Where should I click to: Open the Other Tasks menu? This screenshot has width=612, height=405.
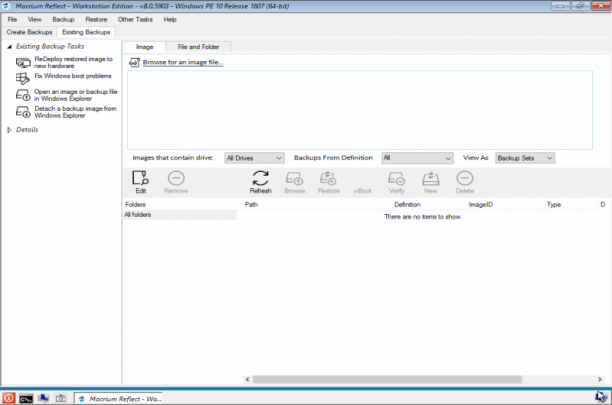(x=135, y=20)
